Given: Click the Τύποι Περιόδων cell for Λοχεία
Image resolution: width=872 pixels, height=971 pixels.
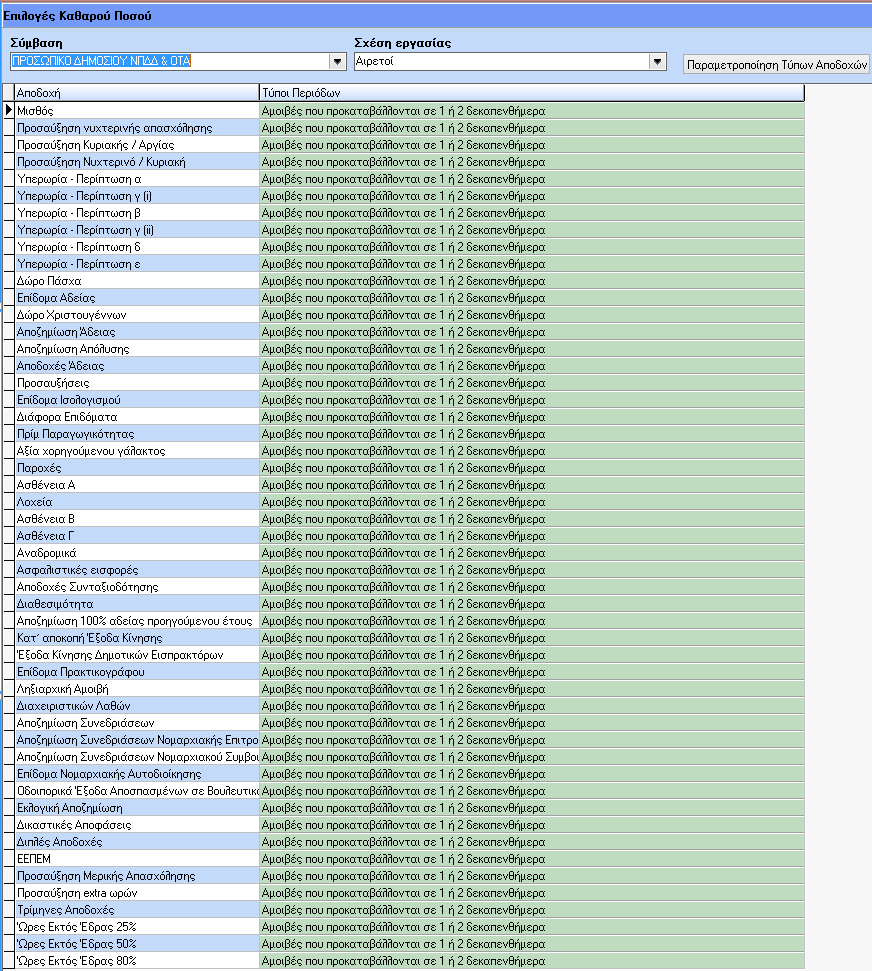Looking at the screenshot, I should click(x=532, y=502).
